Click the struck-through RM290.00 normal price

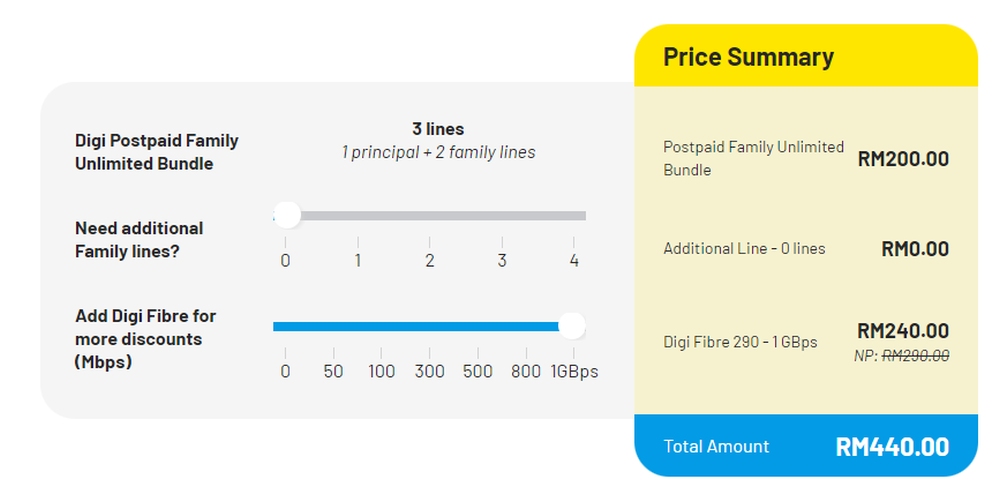click(915, 355)
